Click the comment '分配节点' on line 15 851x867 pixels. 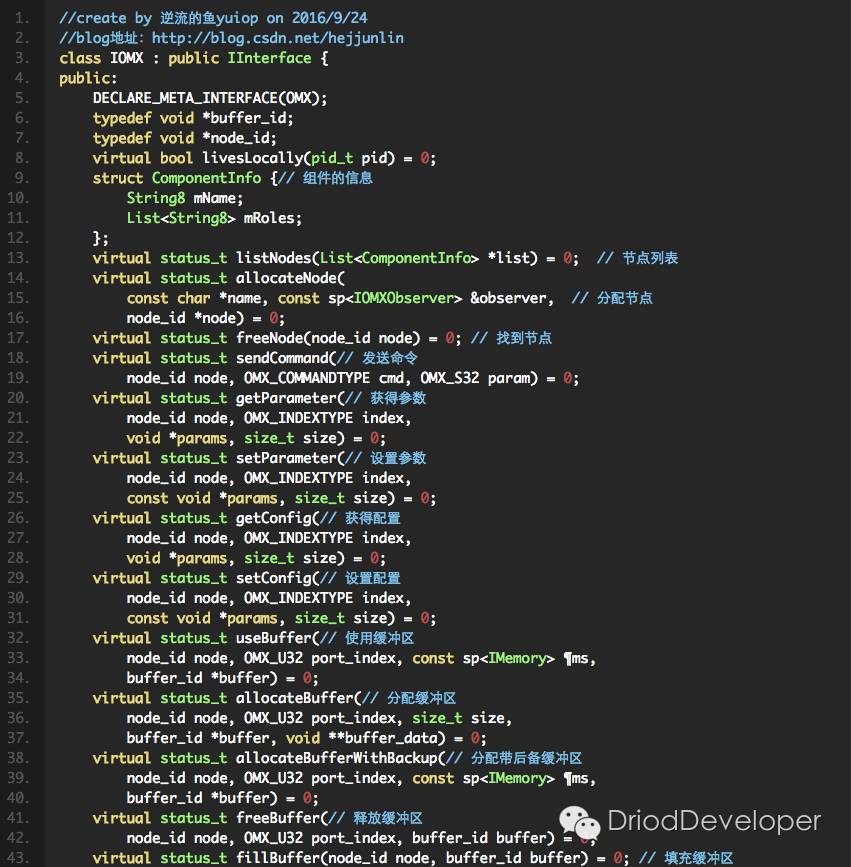click(625, 298)
